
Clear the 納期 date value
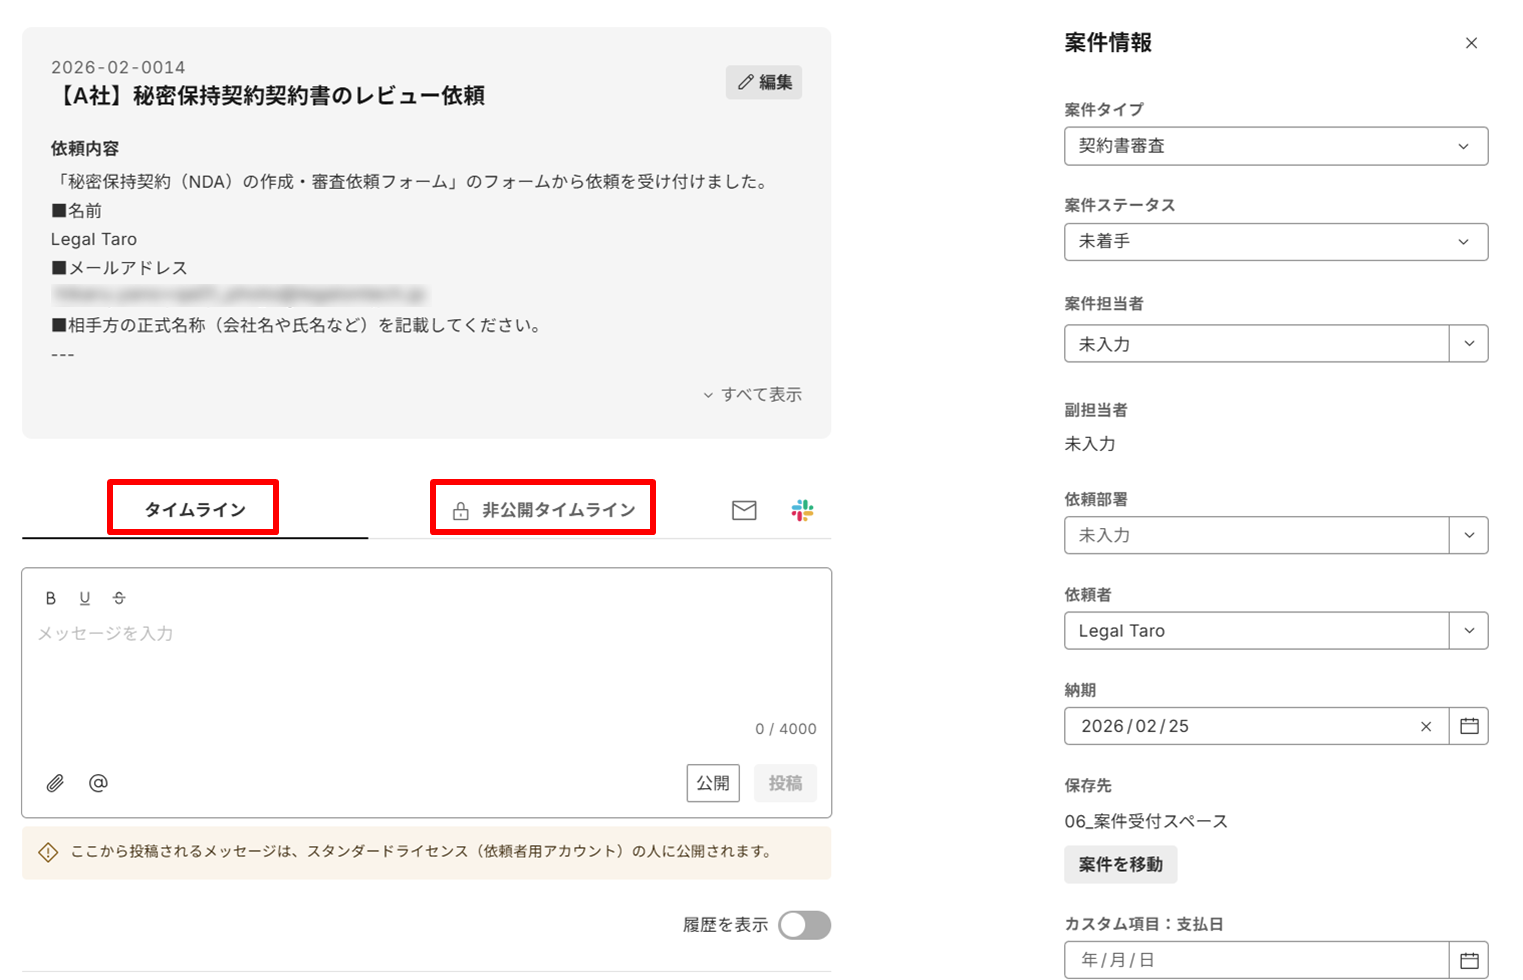point(1426,727)
